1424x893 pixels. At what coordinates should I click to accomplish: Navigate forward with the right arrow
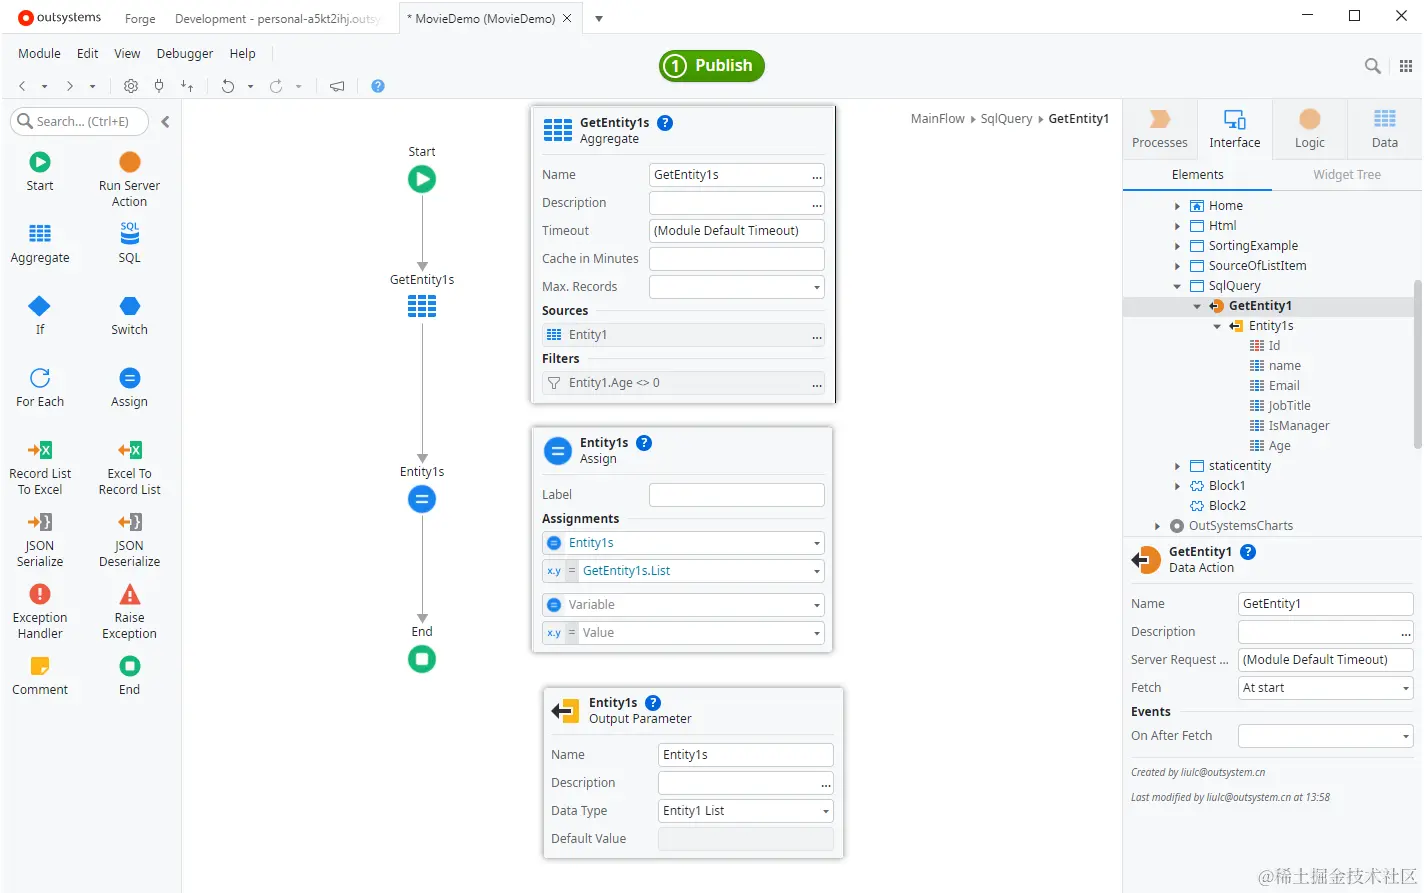coord(69,86)
